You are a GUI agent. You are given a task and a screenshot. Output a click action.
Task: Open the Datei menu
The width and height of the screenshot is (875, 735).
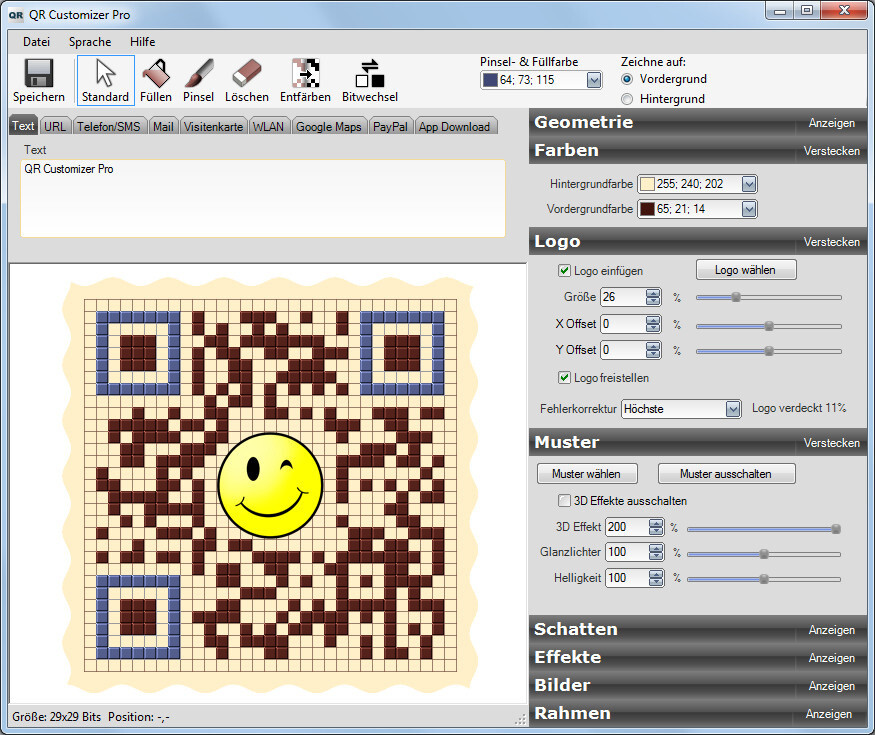point(36,42)
